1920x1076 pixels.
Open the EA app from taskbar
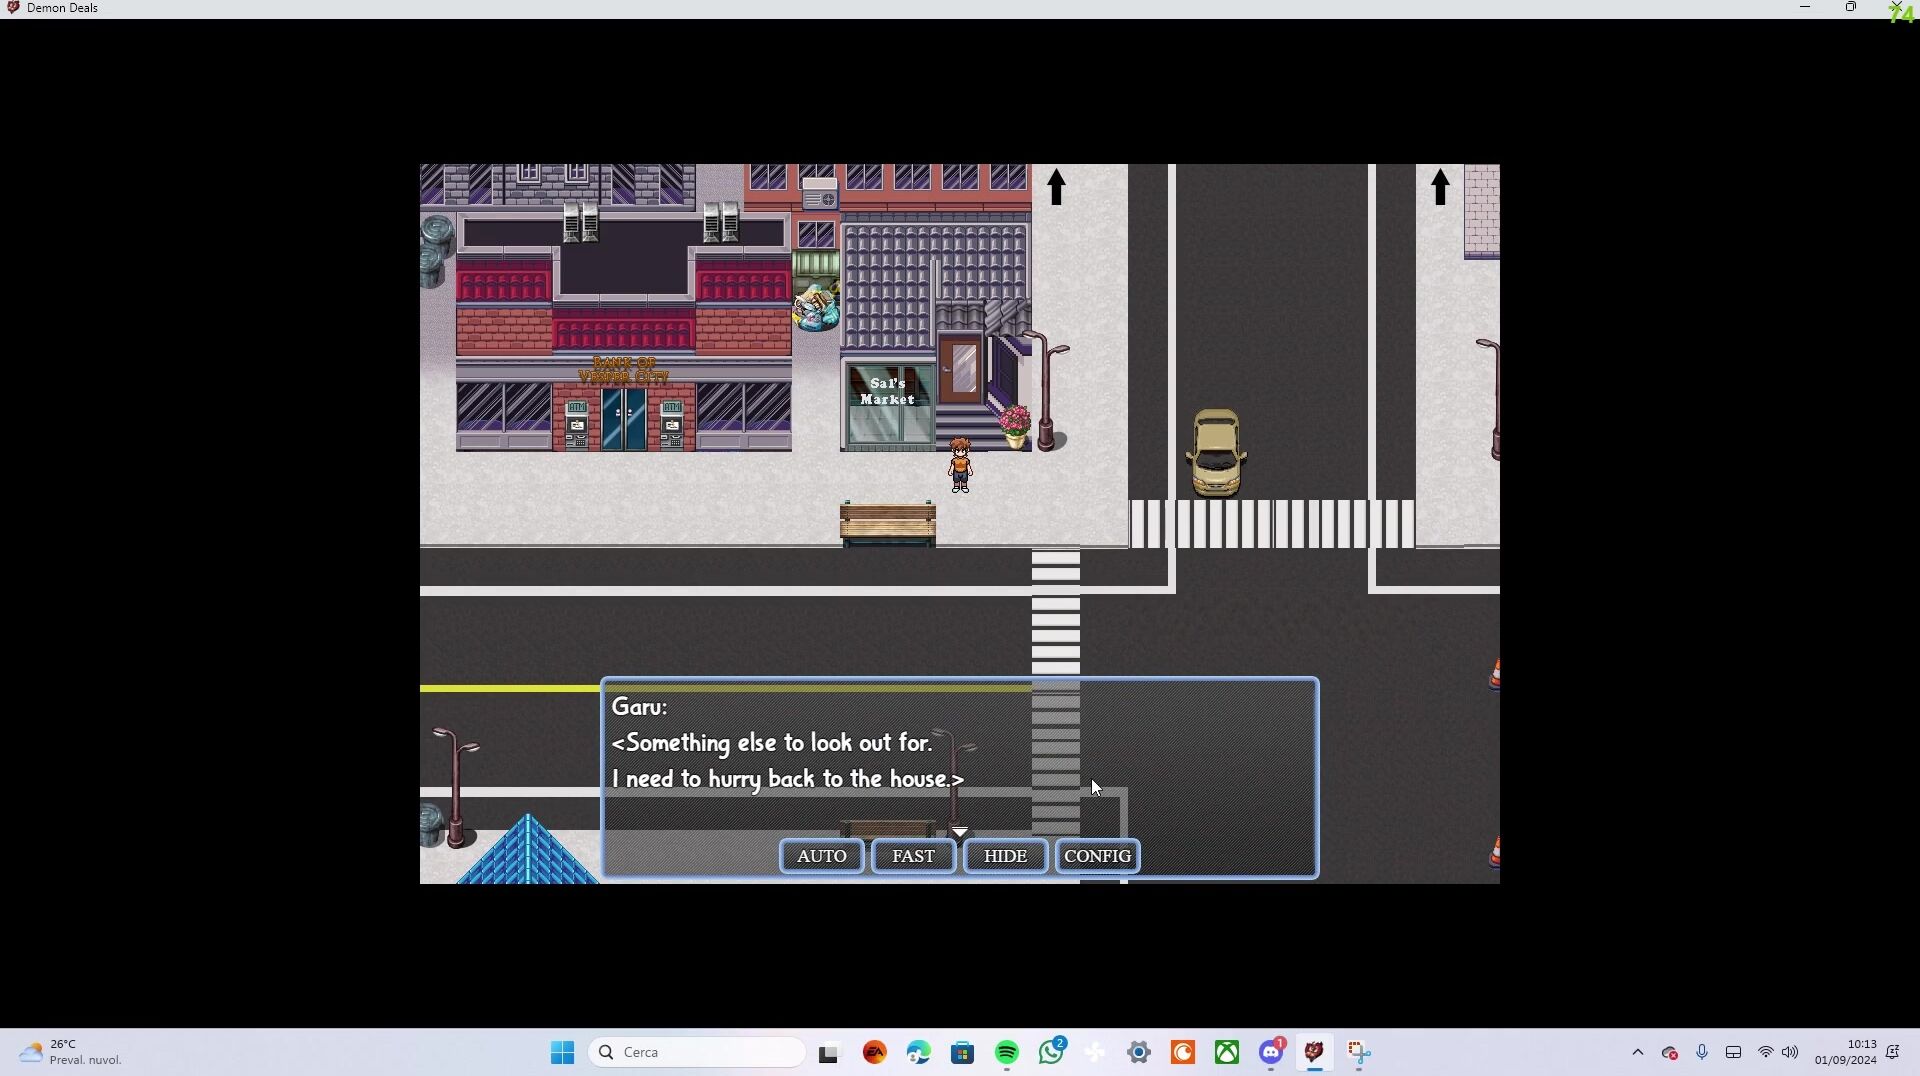pyautogui.click(x=874, y=1052)
